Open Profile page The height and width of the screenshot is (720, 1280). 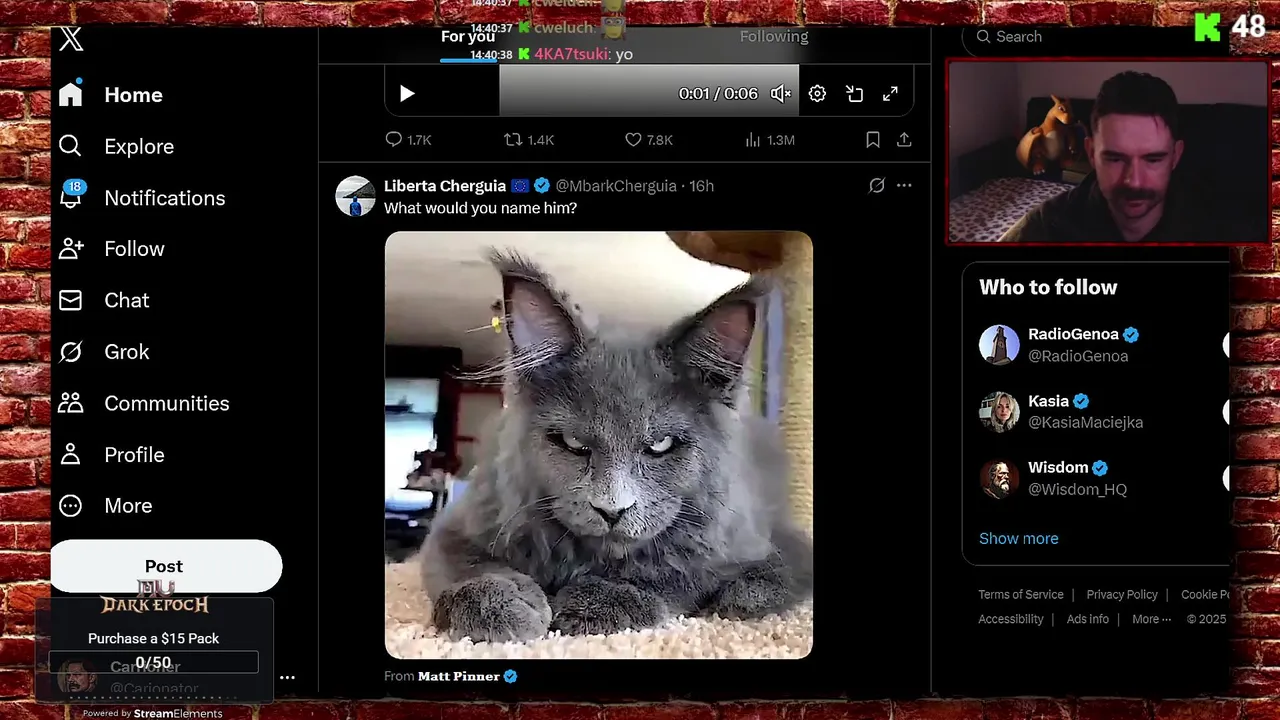pyautogui.click(x=111, y=455)
